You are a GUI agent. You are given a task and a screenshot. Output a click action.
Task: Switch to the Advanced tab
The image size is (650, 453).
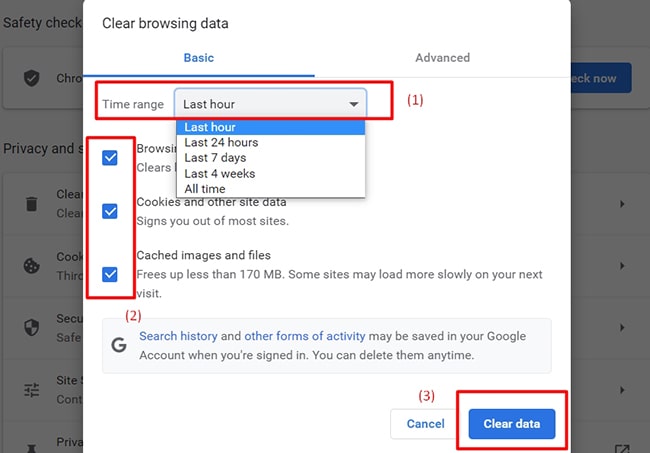442,58
